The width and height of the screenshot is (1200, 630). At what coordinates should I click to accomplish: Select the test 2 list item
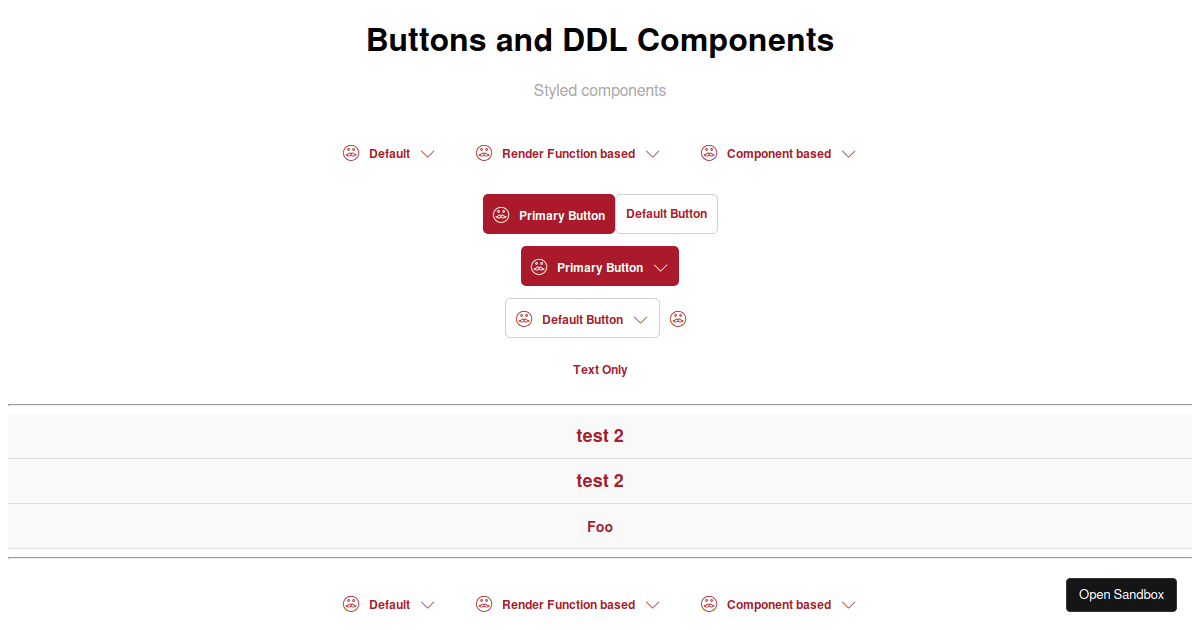[600, 435]
